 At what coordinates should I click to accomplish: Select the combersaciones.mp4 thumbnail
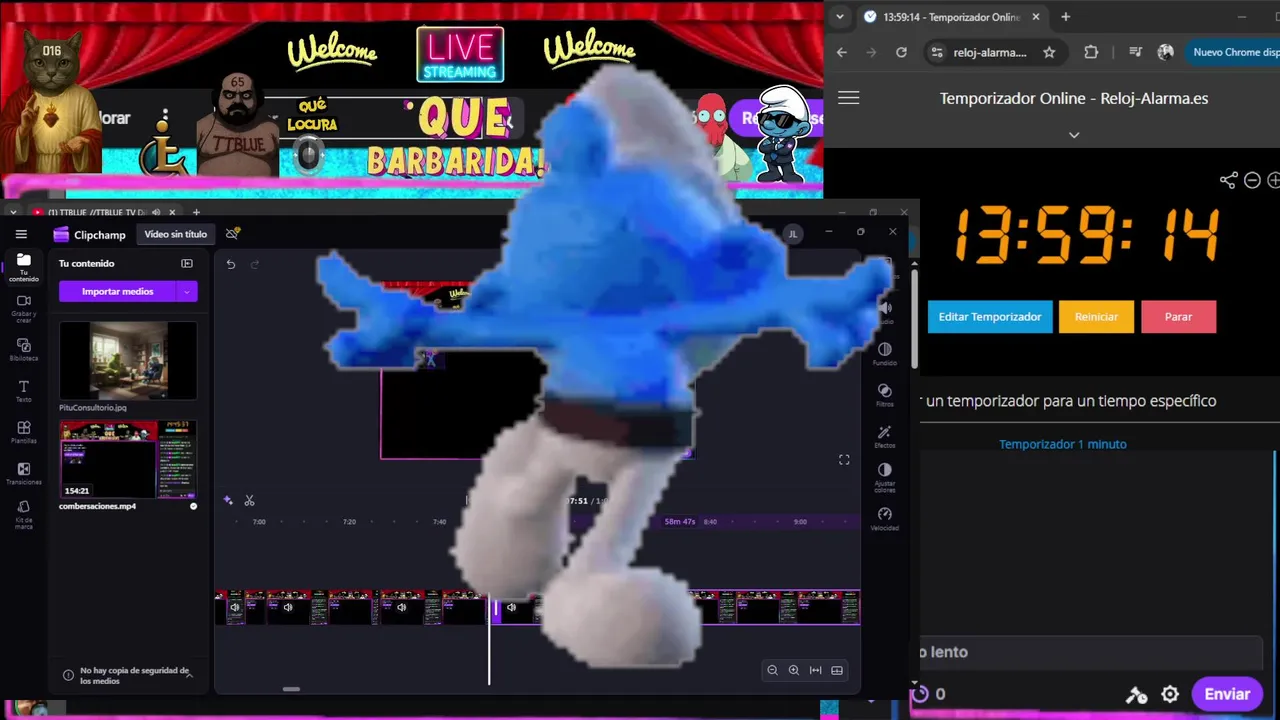pyautogui.click(x=128, y=459)
